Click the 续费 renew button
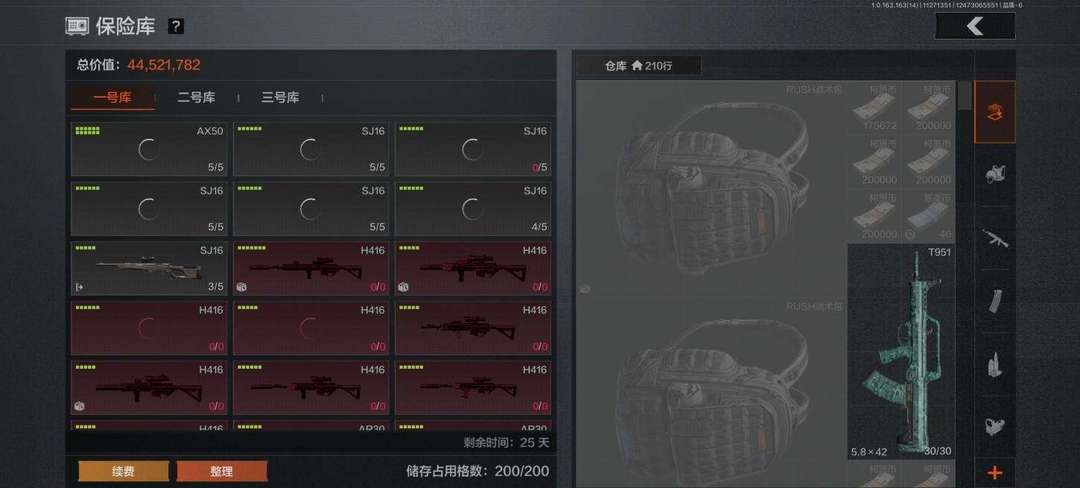The height and width of the screenshot is (488, 1080). coord(123,471)
